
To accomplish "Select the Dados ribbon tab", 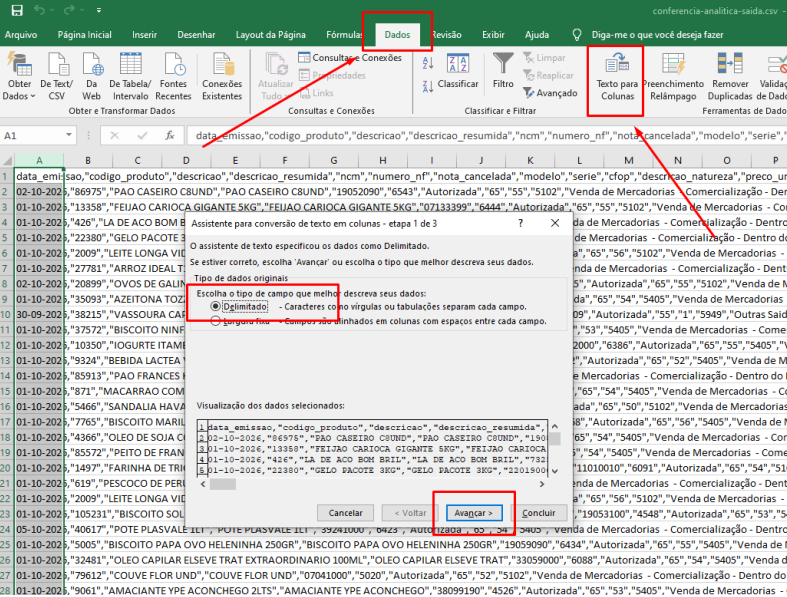I will (398, 35).
